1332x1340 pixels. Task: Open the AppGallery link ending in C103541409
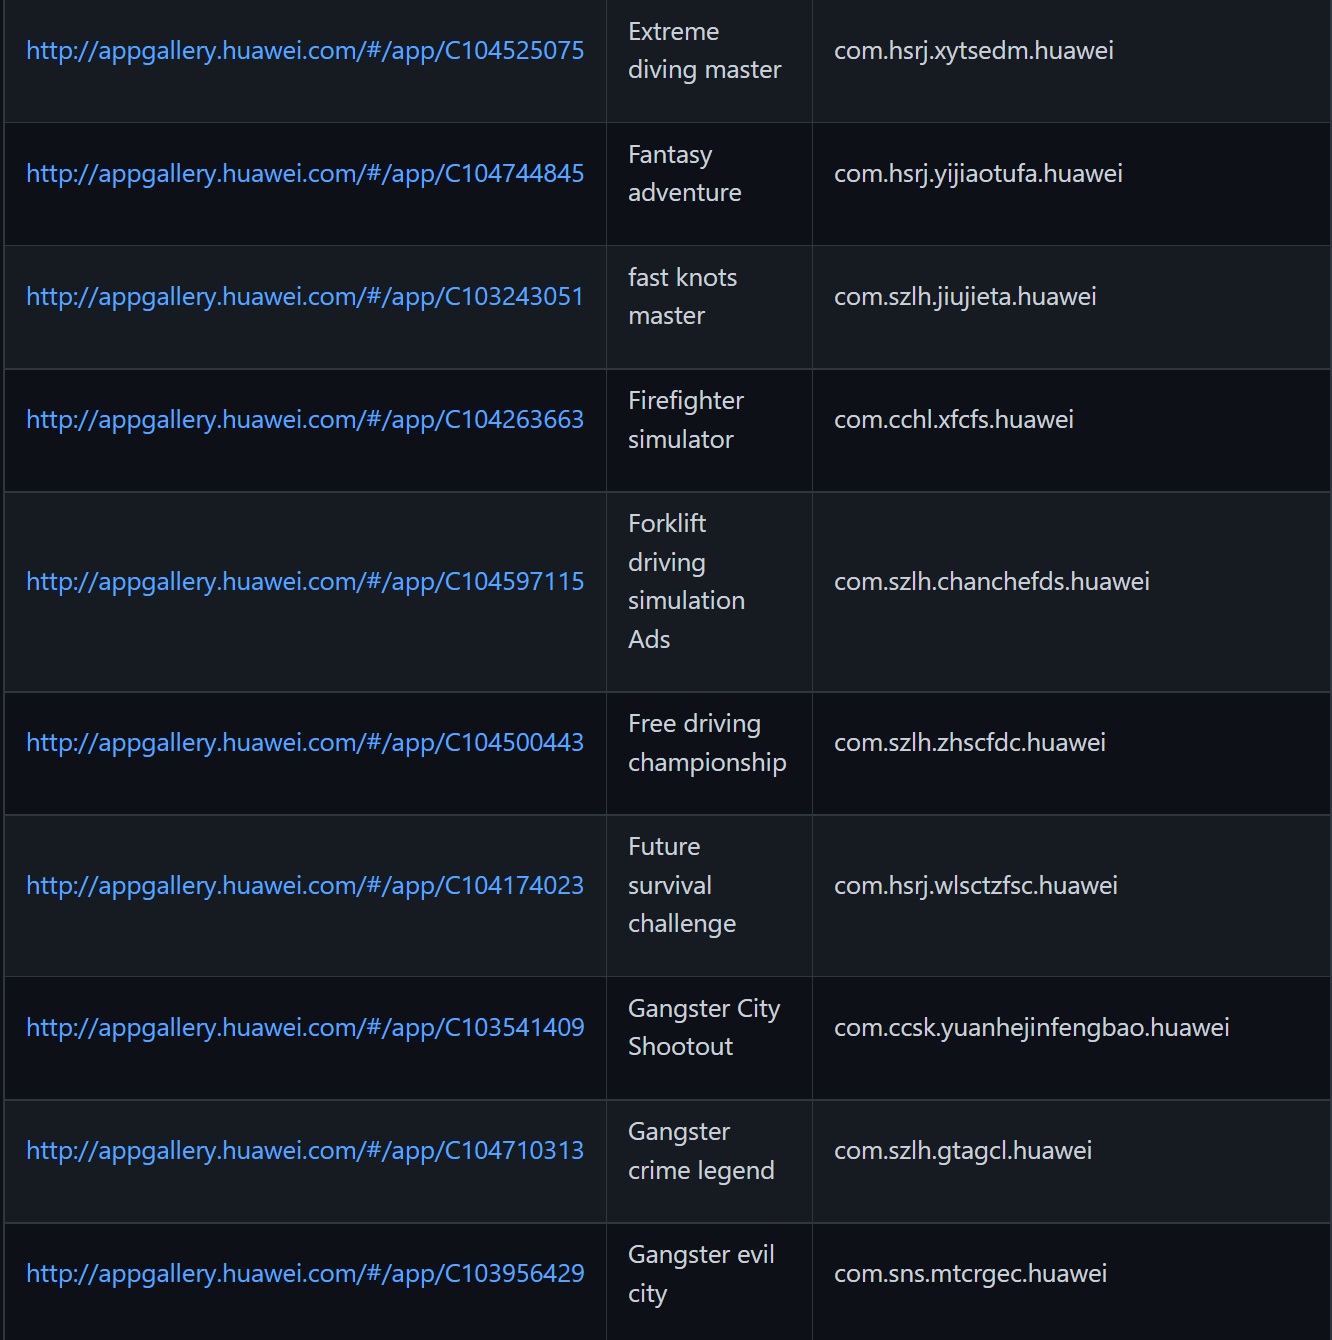tap(305, 1028)
